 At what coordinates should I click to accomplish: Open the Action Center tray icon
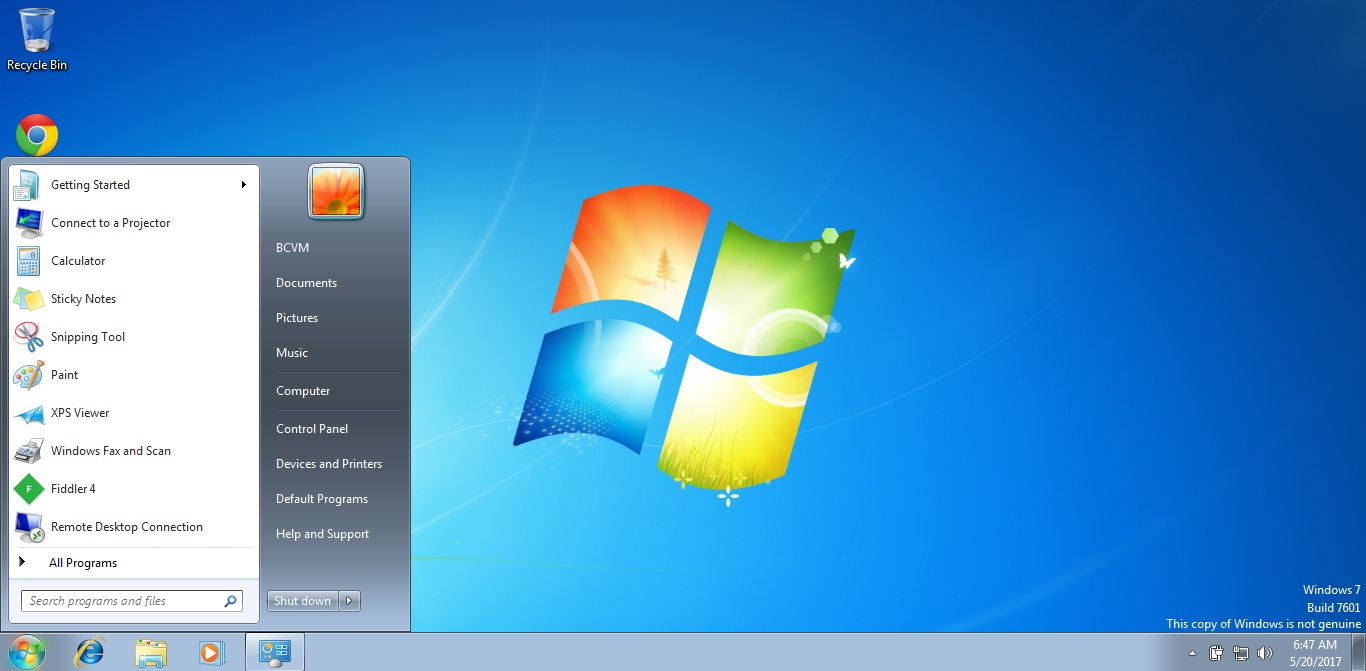[1216, 652]
